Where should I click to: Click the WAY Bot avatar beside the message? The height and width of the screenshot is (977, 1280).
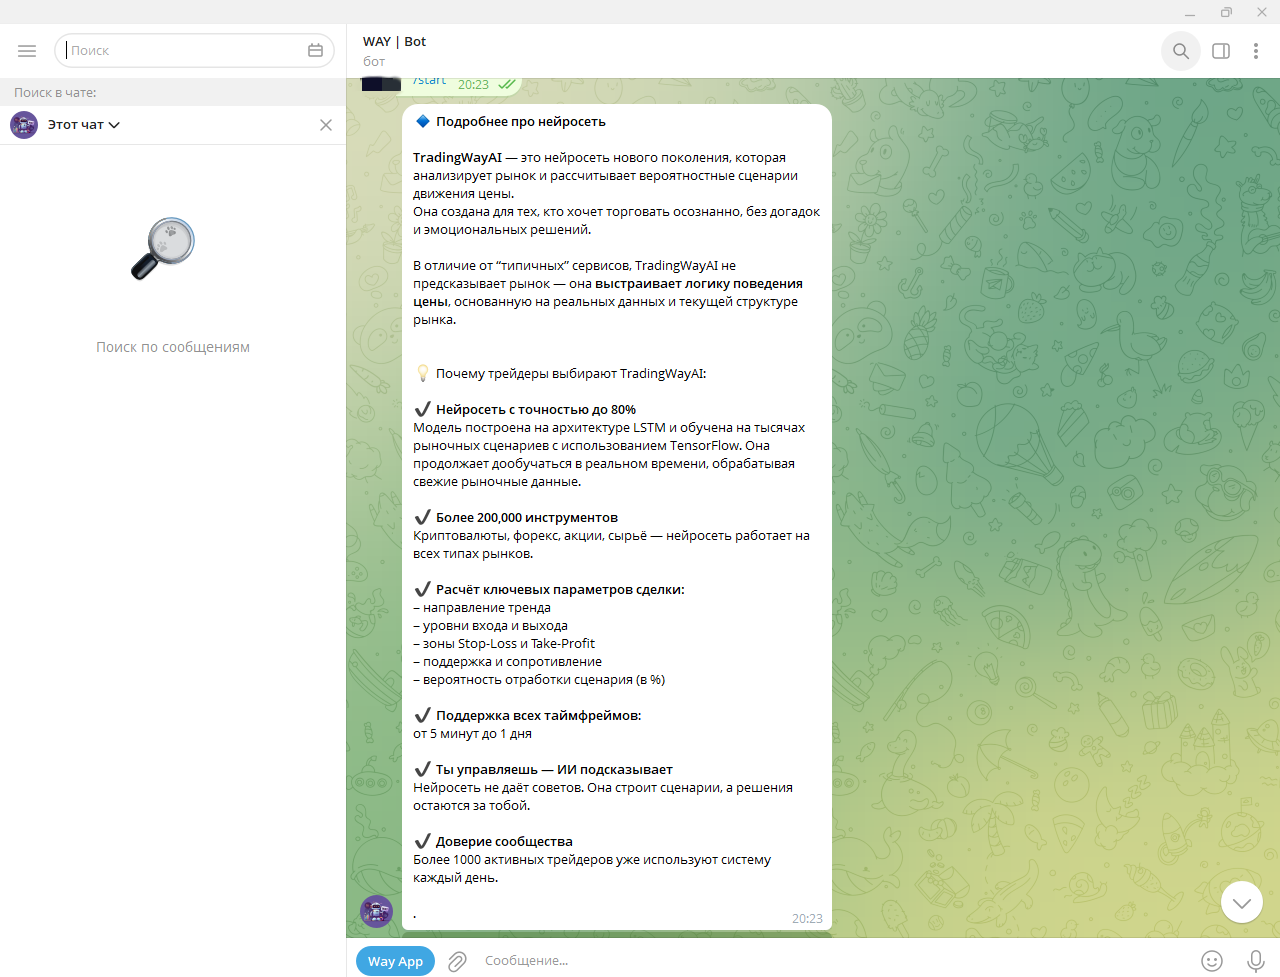point(376,911)
